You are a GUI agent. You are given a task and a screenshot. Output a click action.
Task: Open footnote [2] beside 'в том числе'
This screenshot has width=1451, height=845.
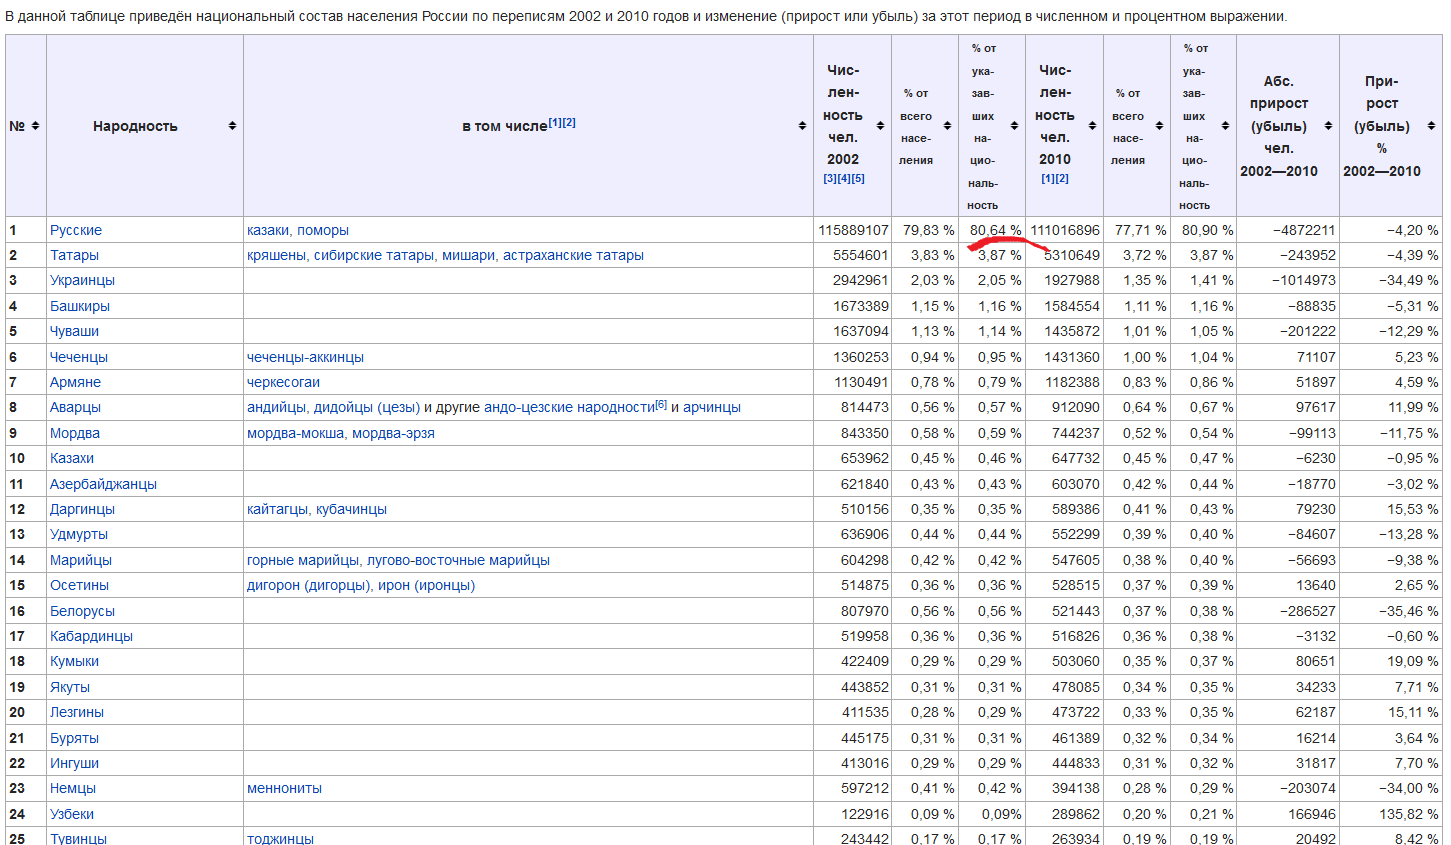(569, 122)
